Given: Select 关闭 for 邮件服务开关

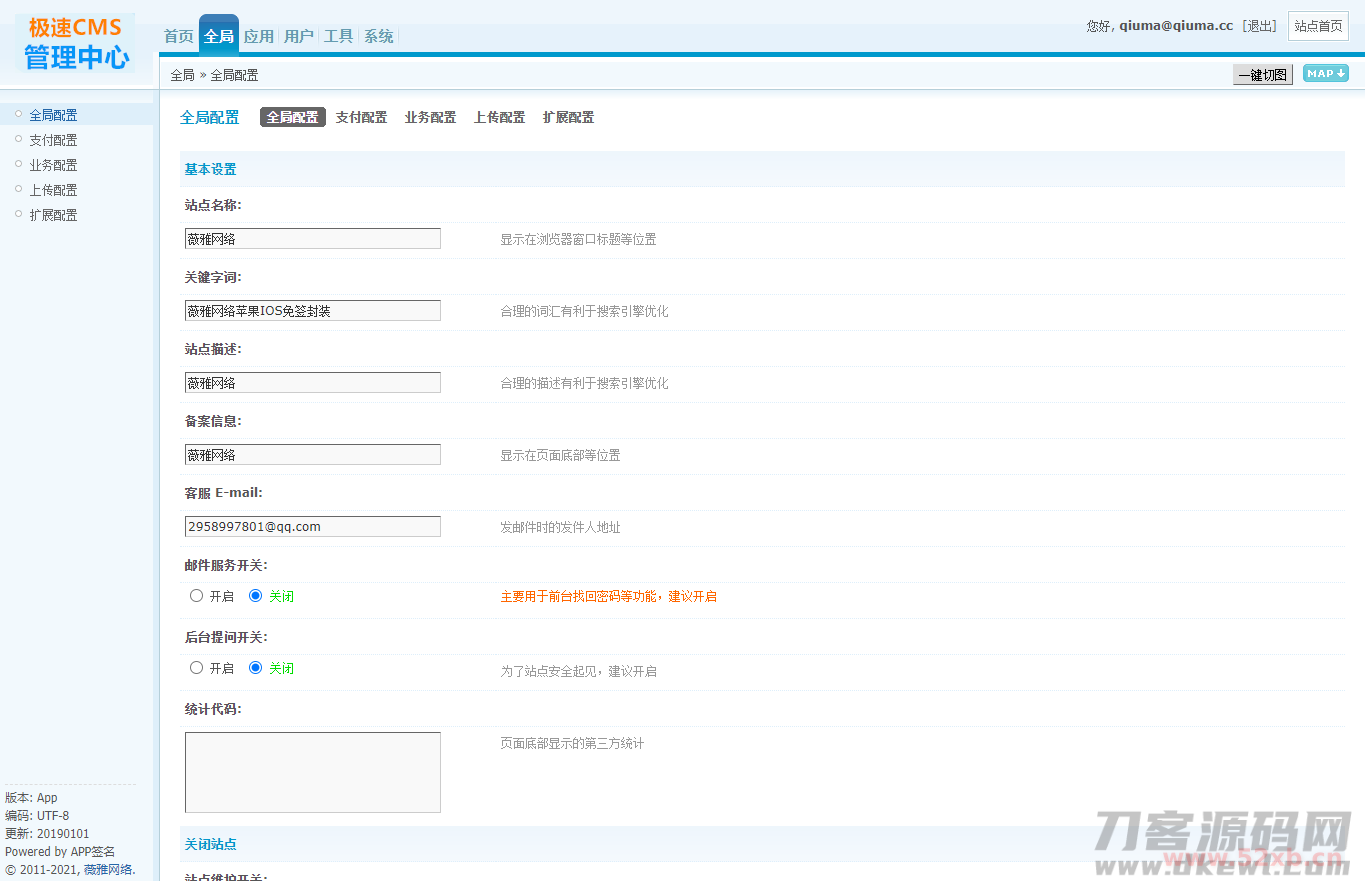Looking at the screenshot, I should [256, 596].
